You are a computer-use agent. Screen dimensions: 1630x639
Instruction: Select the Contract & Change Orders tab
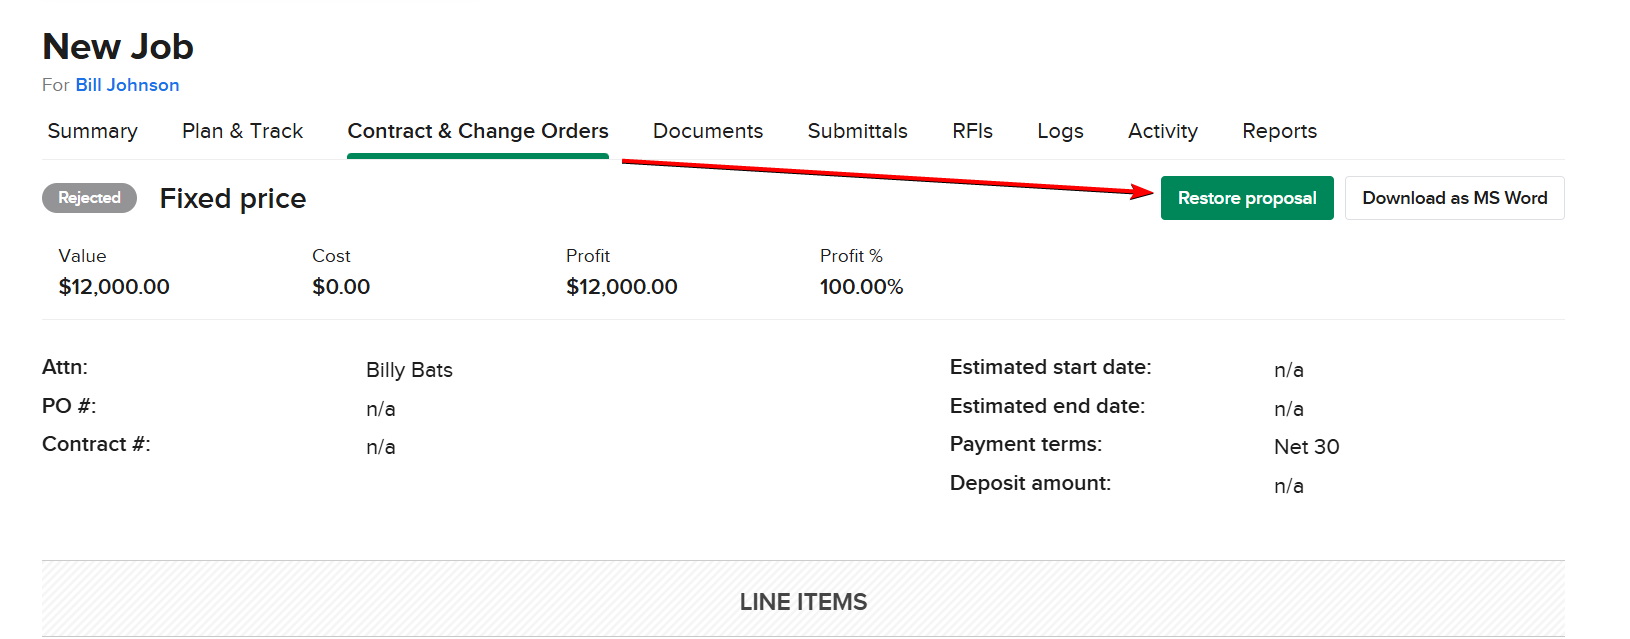click(478, 131)
